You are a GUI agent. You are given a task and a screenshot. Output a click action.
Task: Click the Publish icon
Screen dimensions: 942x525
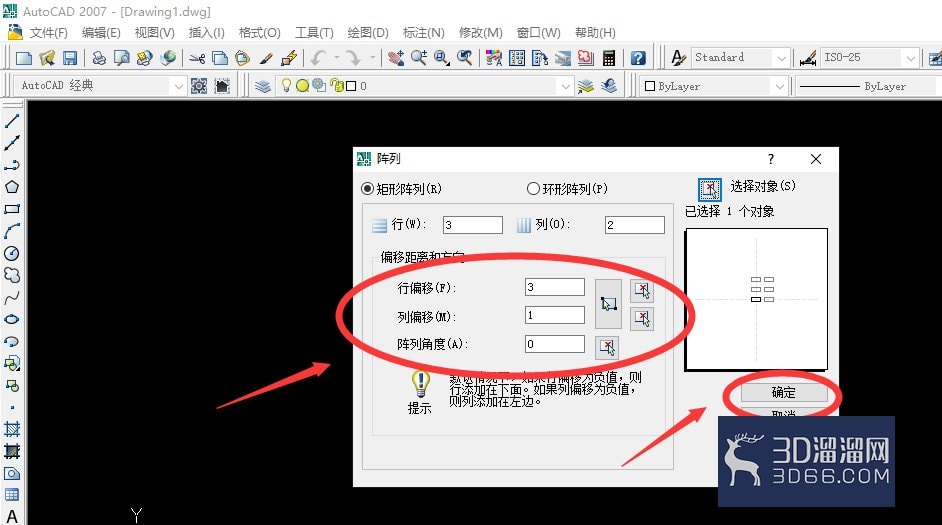pyautogui.click(x=145, y=58)
